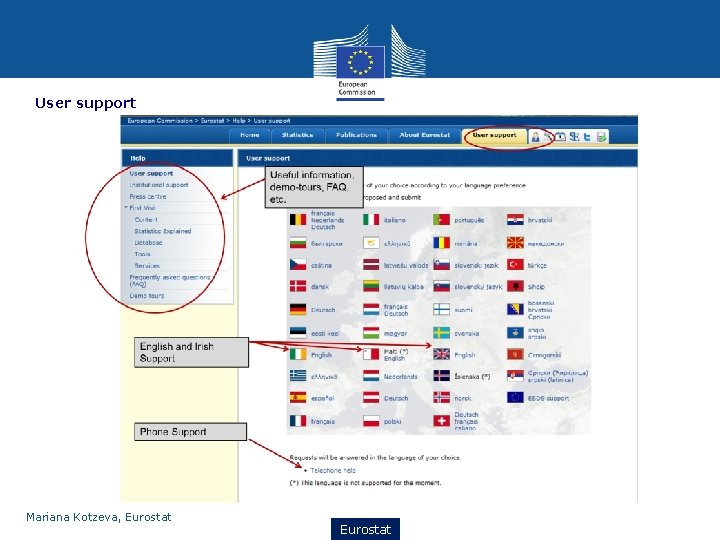Viewport: 720px width, 540px height.
Task: Select the Greek flag
Action: click(x=298, y=376)
